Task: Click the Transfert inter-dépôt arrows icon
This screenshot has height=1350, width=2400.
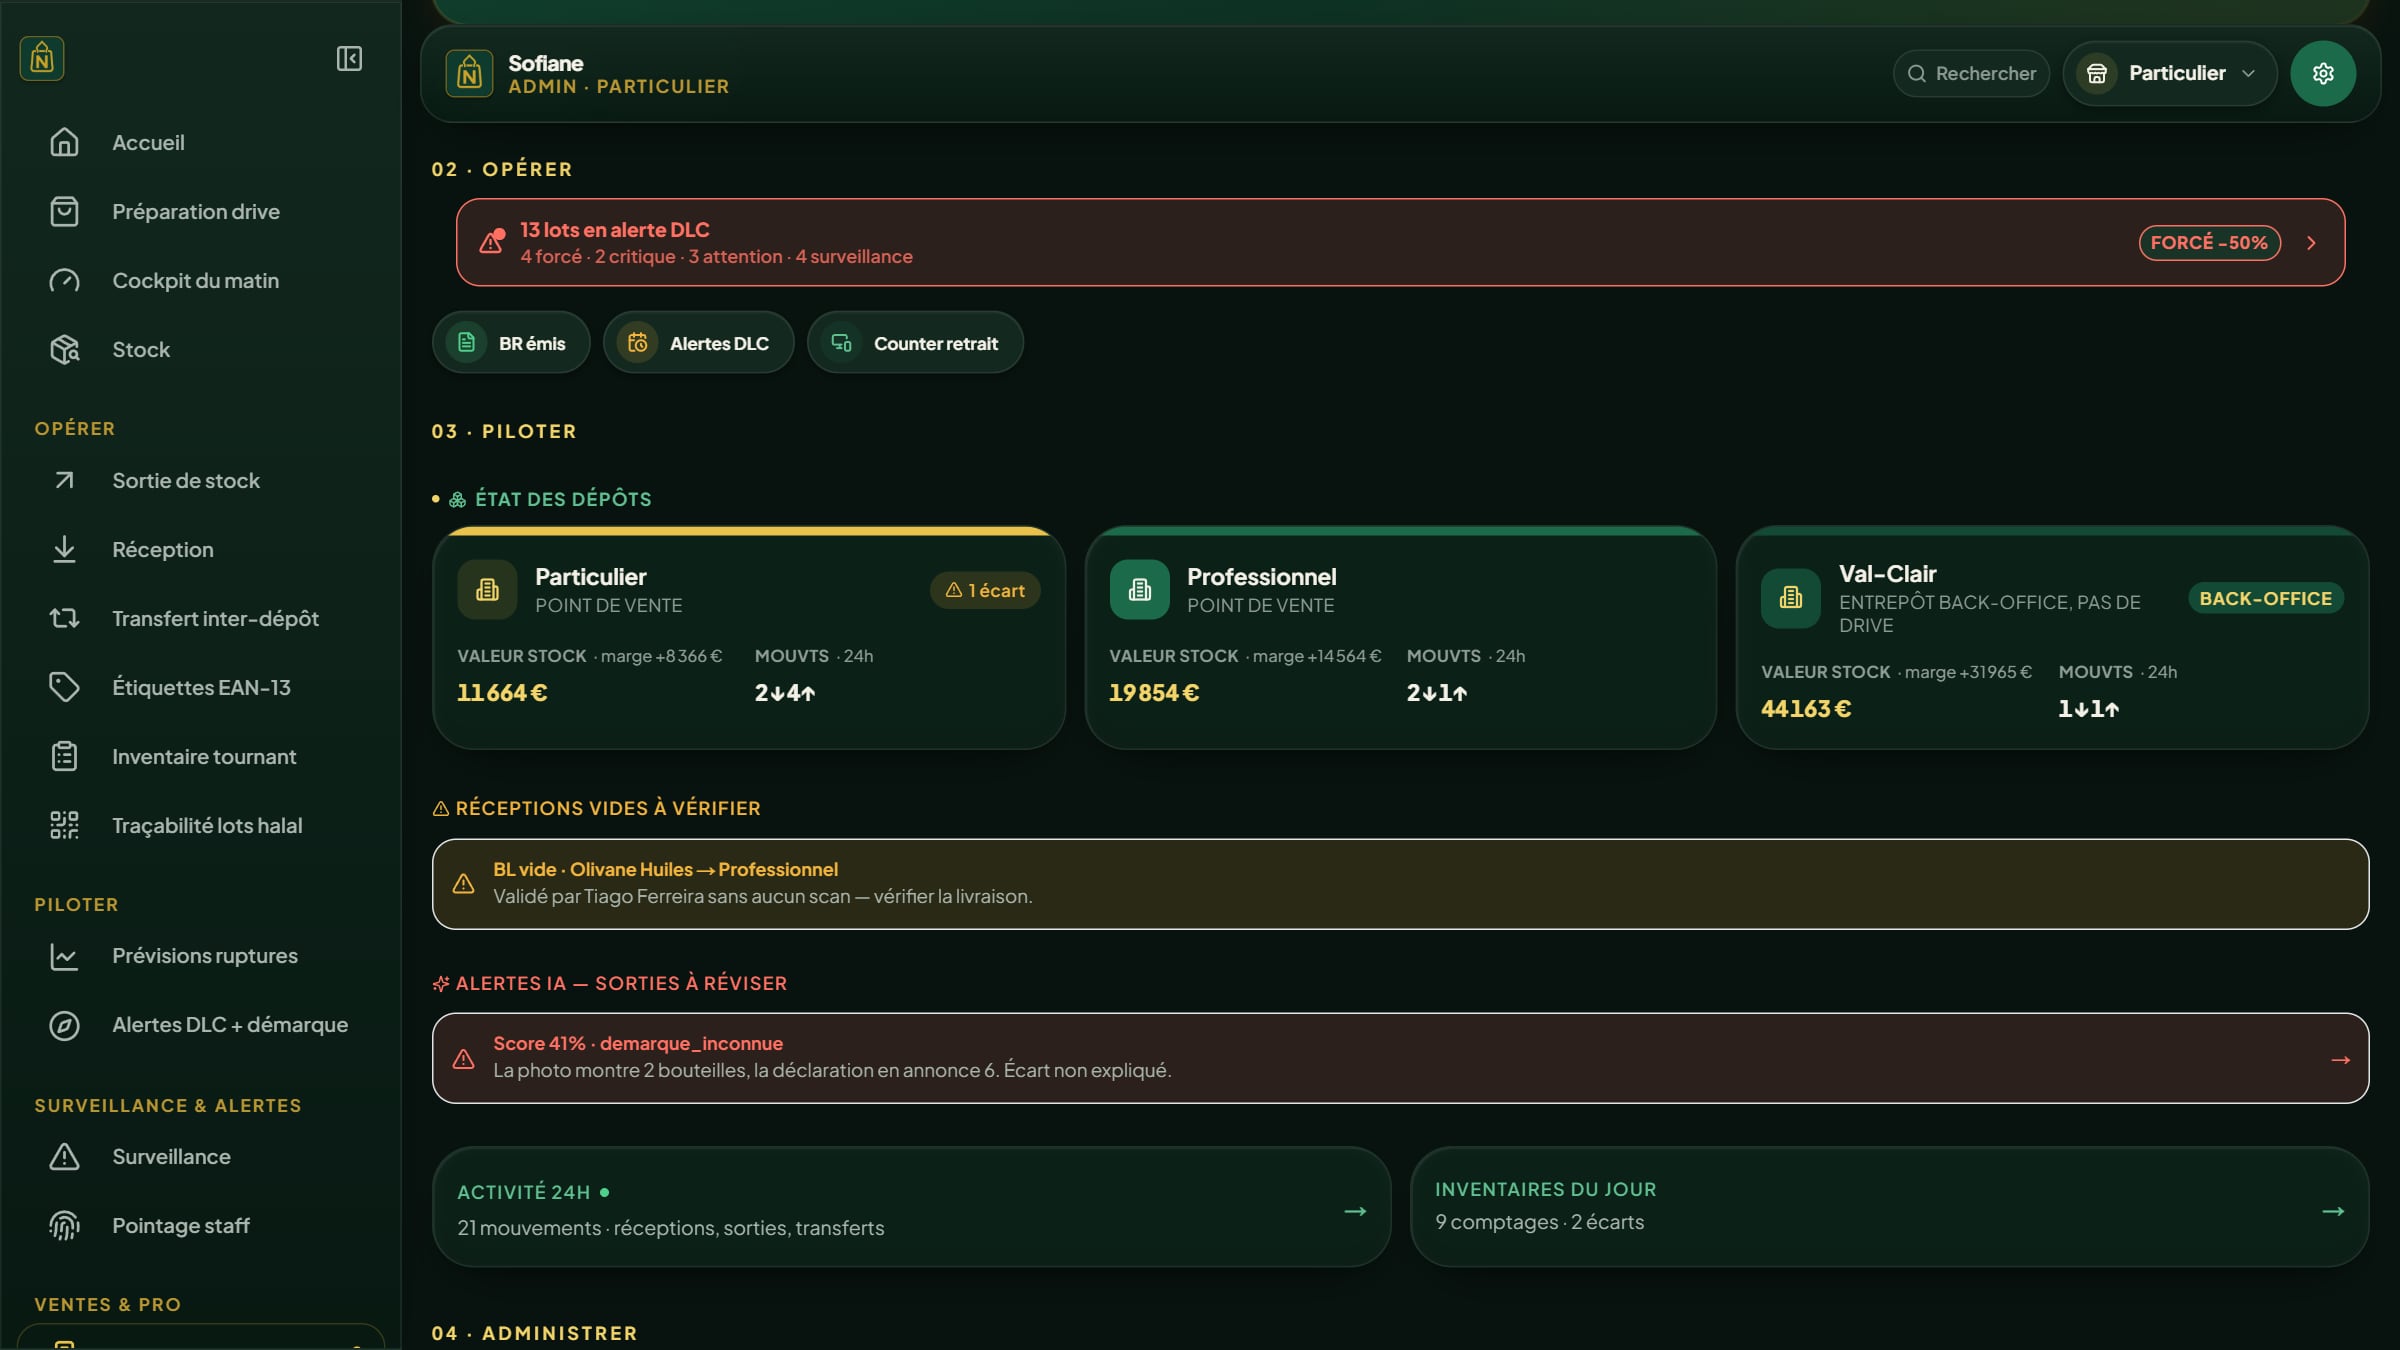Action: [x=64, y=618]
